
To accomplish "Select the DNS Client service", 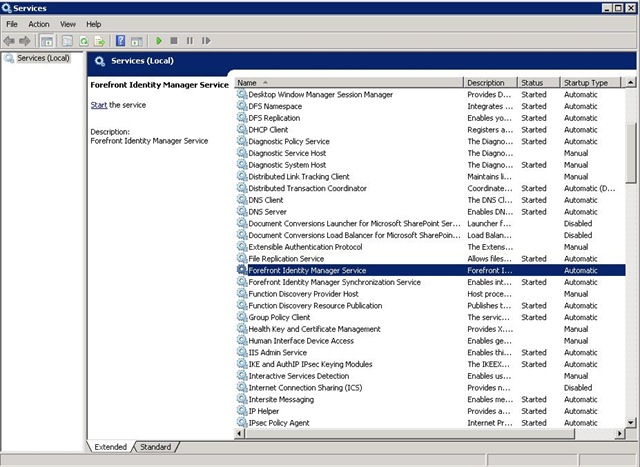I will [430, 200].
